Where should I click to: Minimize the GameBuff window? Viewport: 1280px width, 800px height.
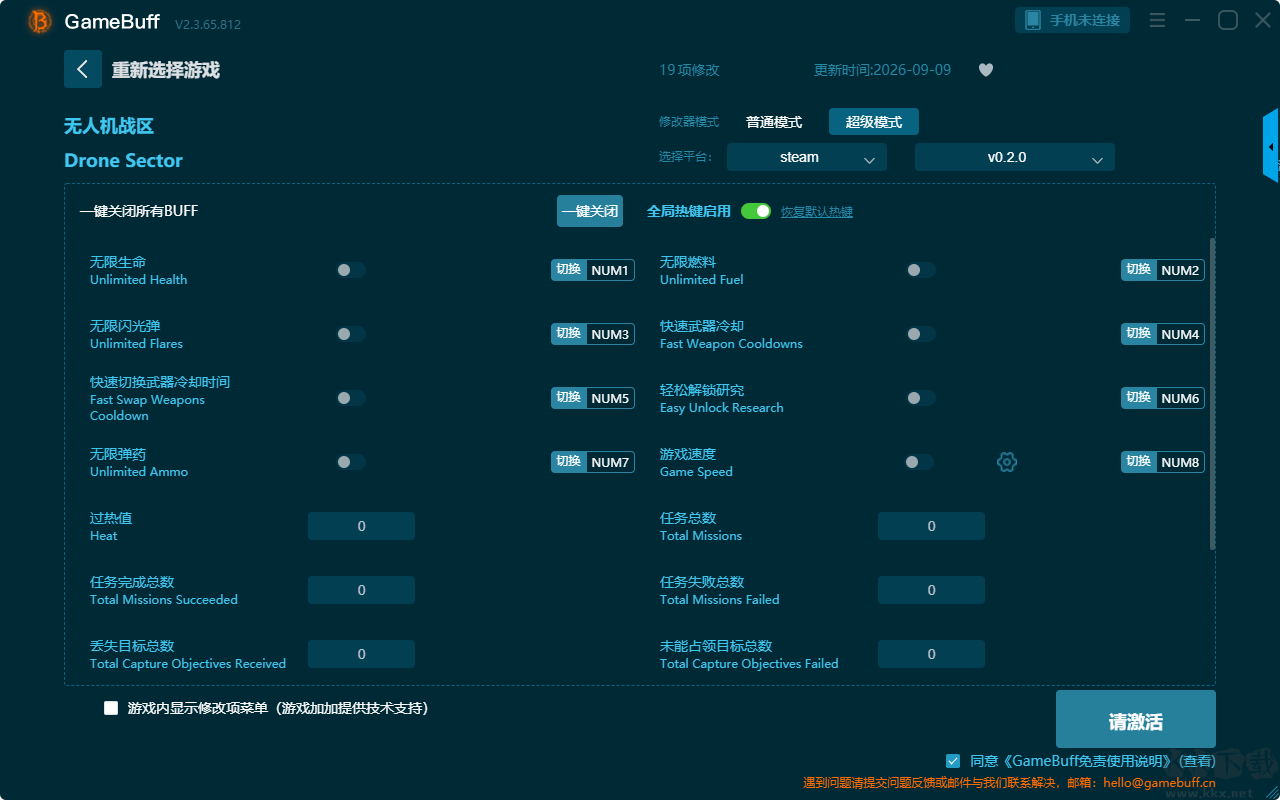[x=1192, y=20]
